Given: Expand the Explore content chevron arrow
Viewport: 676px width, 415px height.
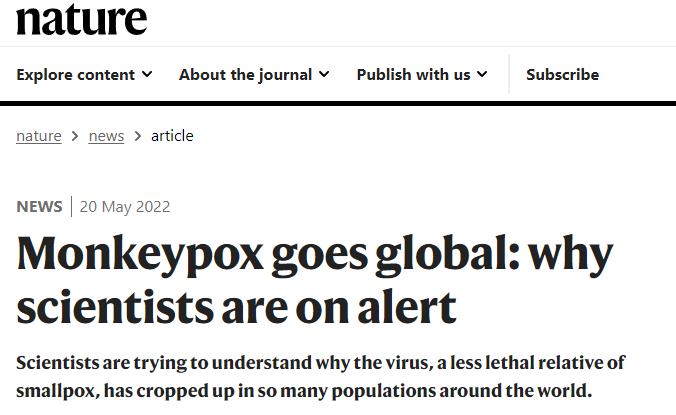Looking at the screenshot, I should point(147,74).
